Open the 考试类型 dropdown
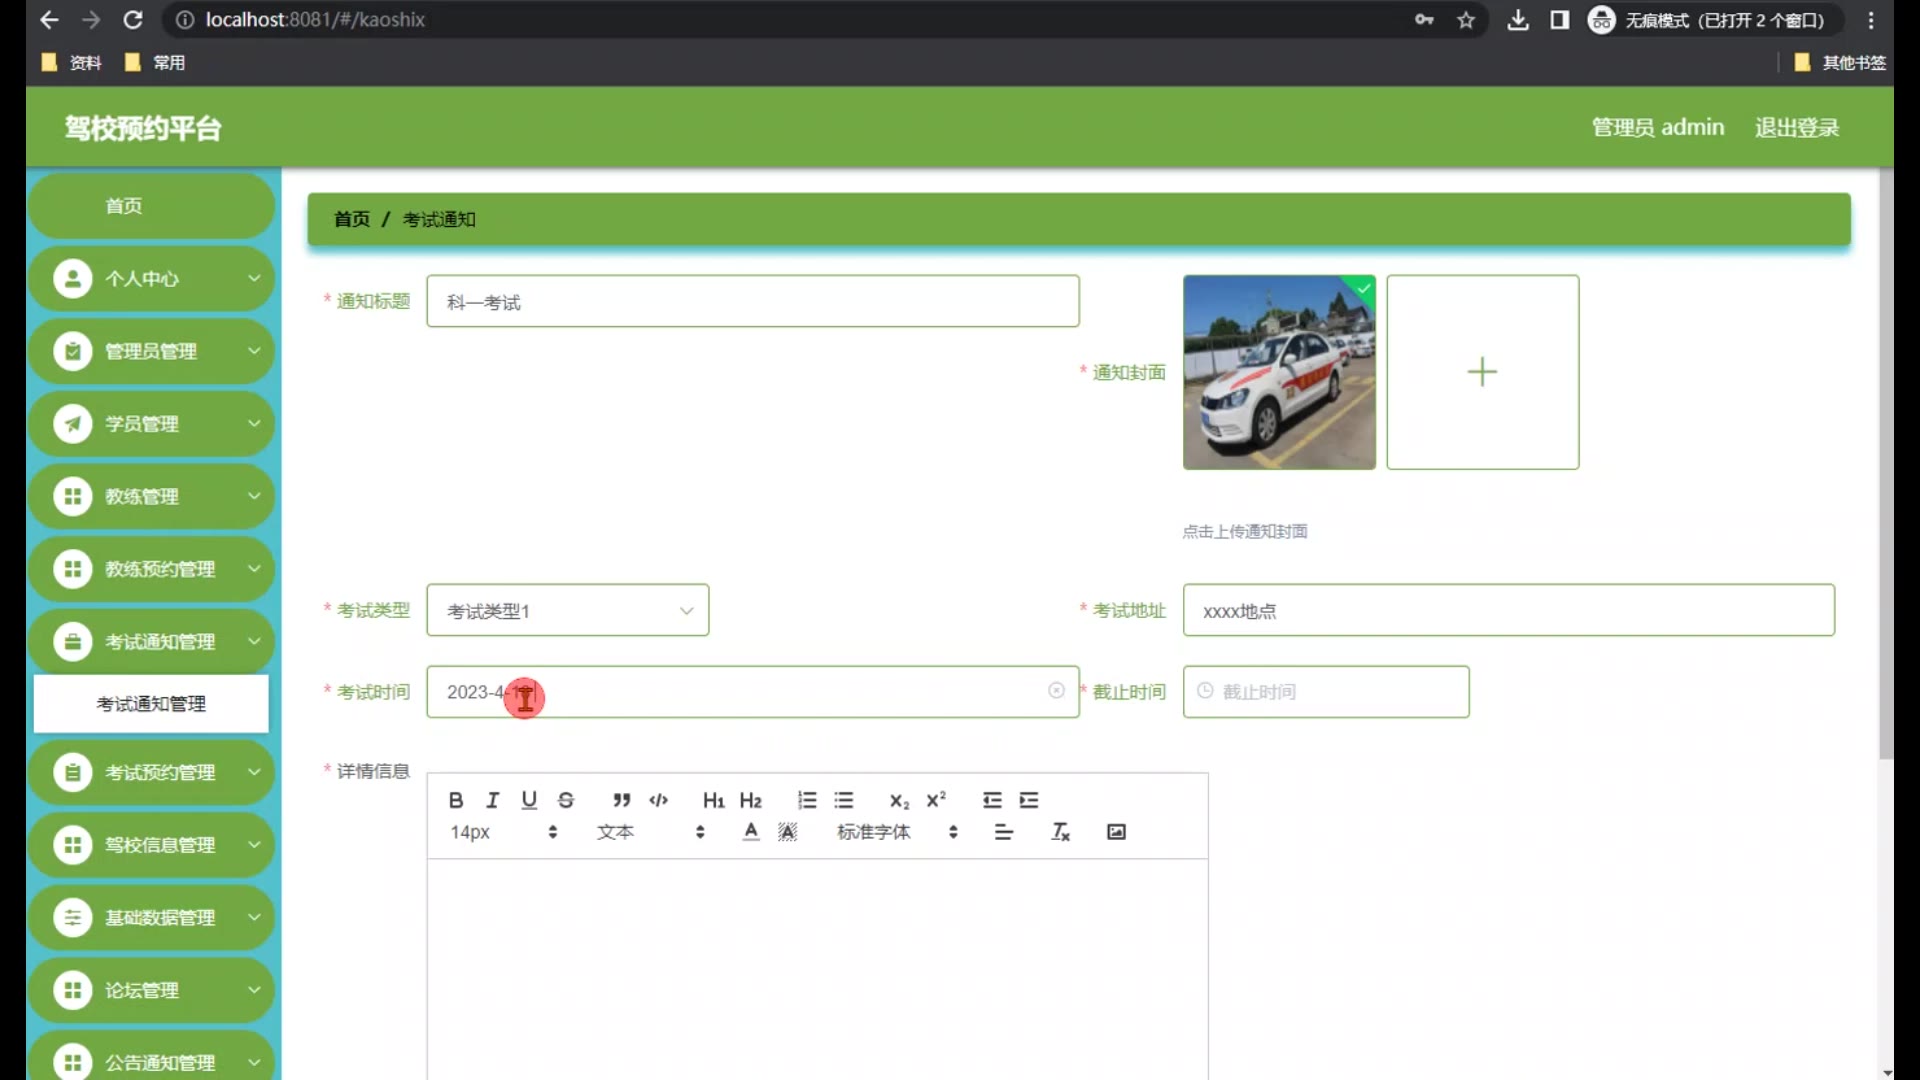 point(567,610)
